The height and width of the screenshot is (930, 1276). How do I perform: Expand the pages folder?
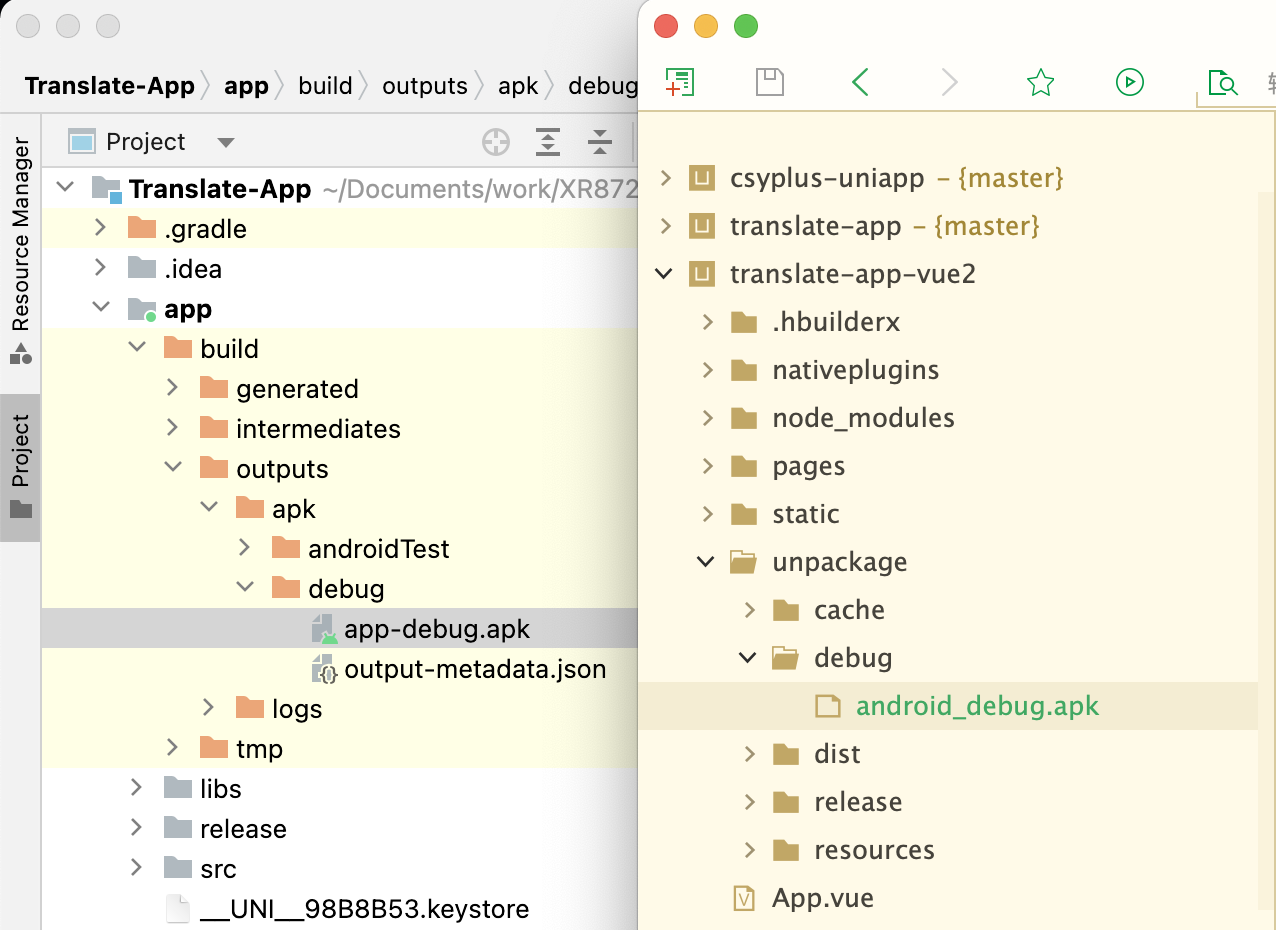click(708, 466)
